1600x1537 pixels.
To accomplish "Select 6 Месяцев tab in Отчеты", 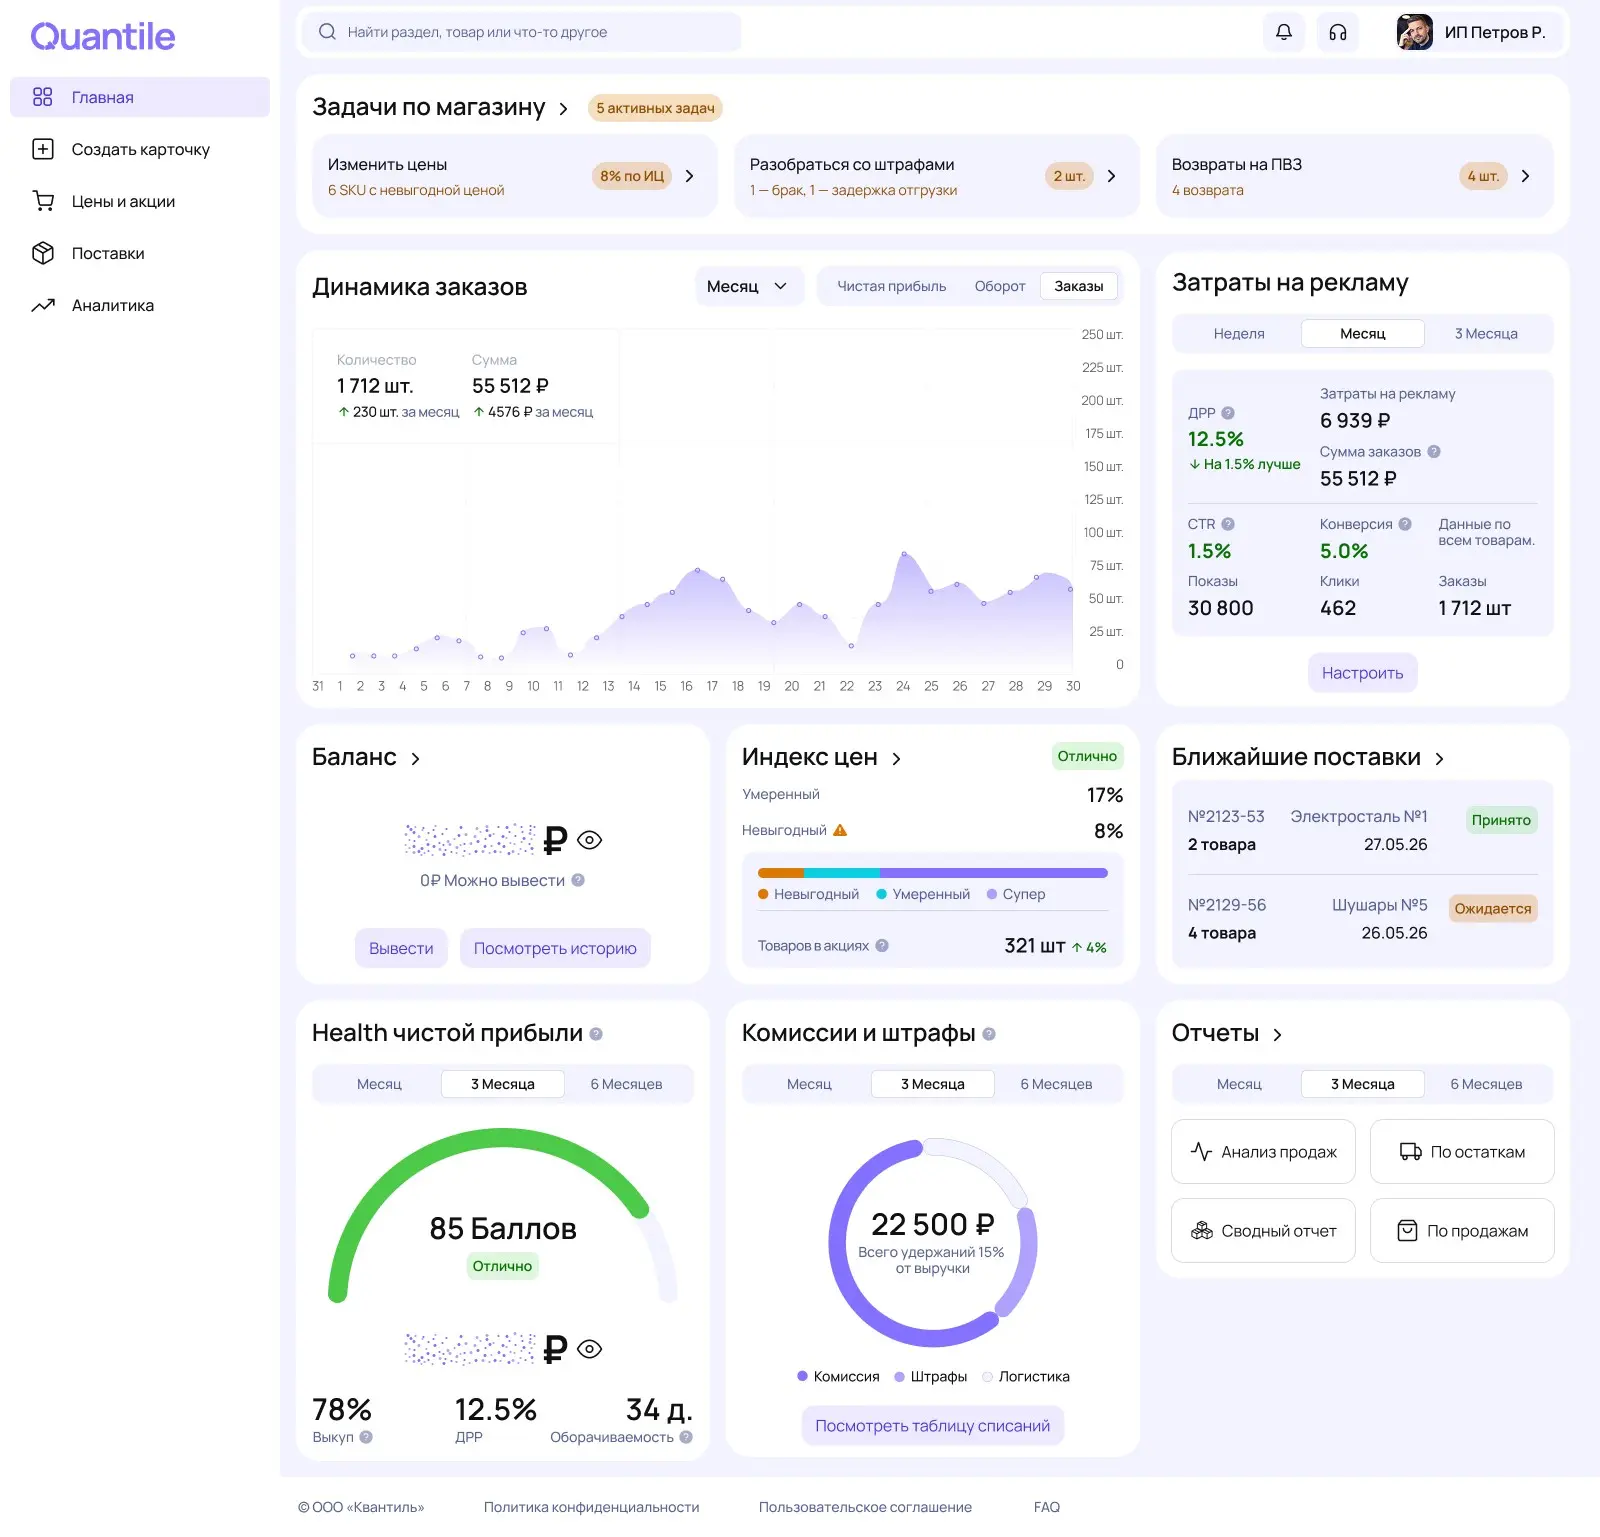I will [1486, 1084].
